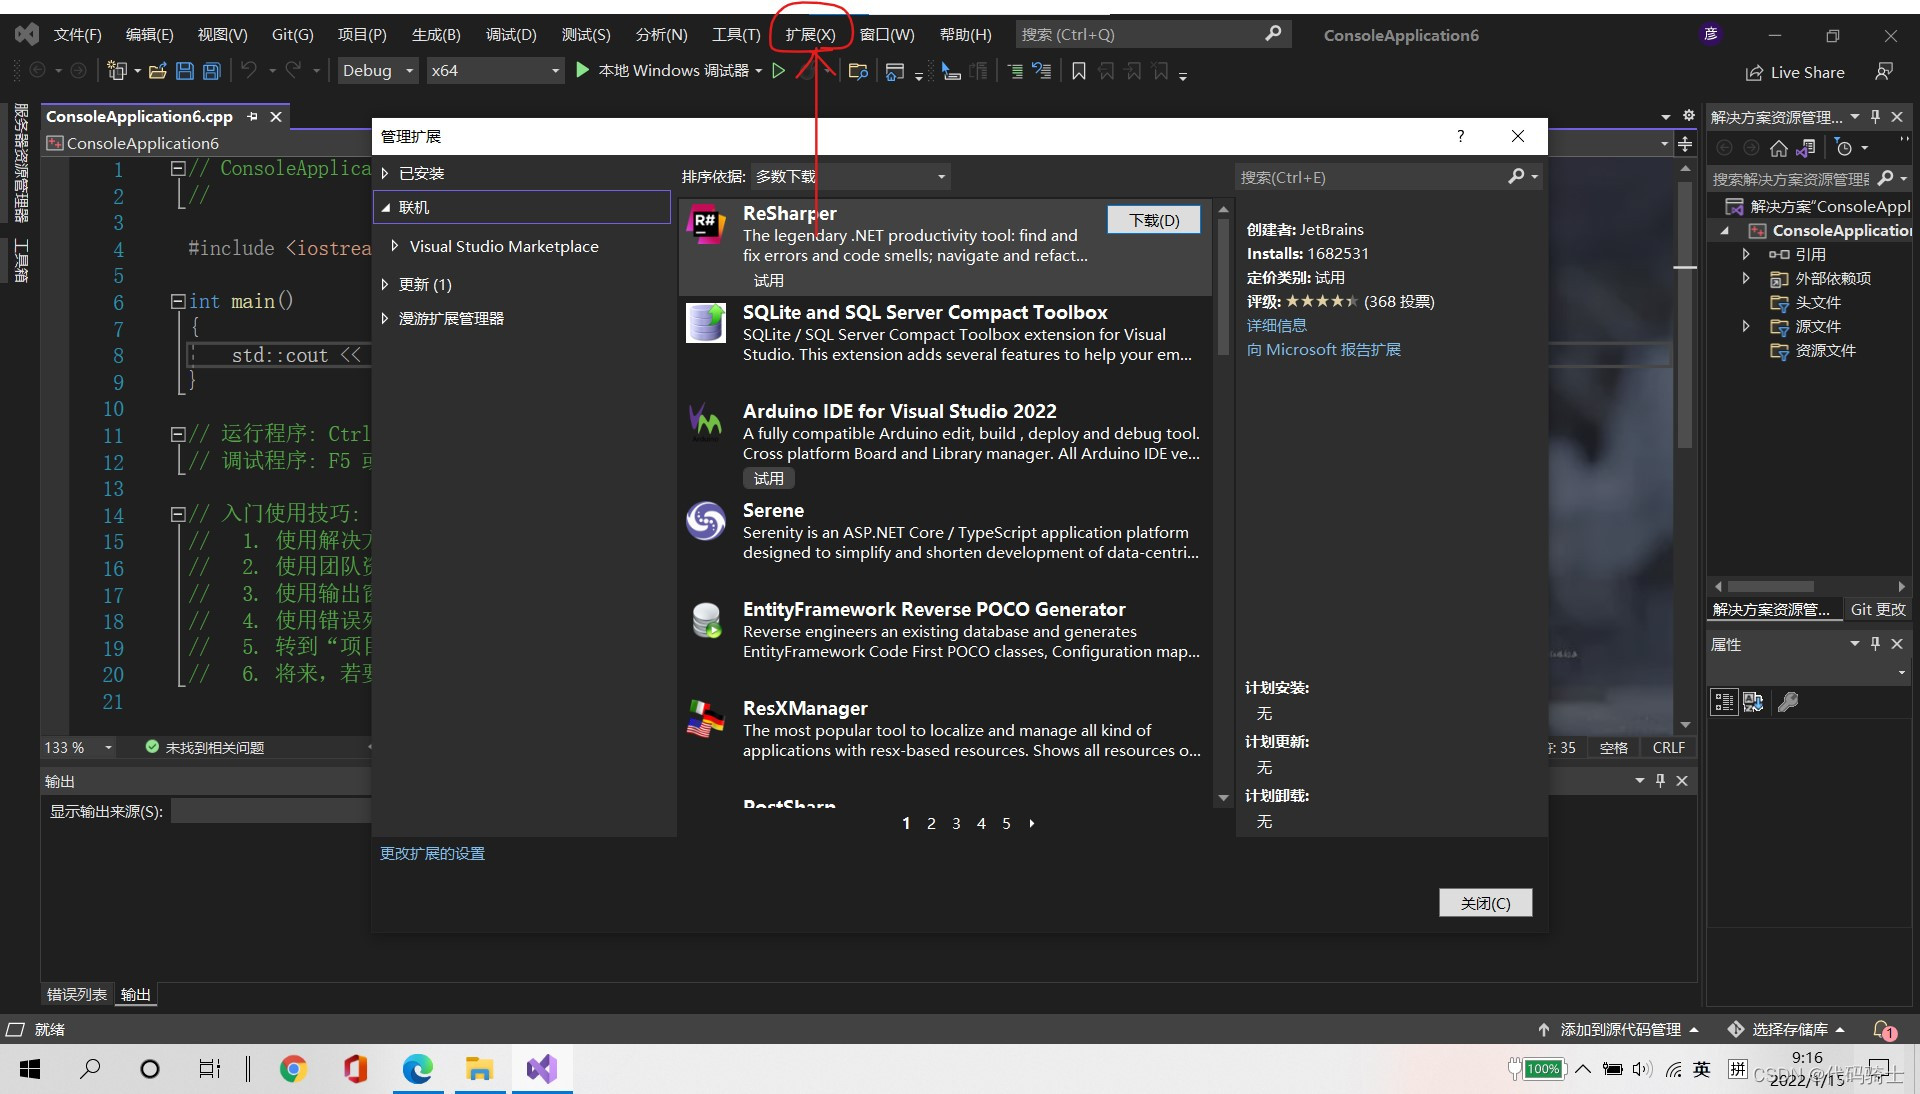Screen dimensions: 1920x1094
Task: Open the 扩展(X) menu
Action: coord(809,34)
